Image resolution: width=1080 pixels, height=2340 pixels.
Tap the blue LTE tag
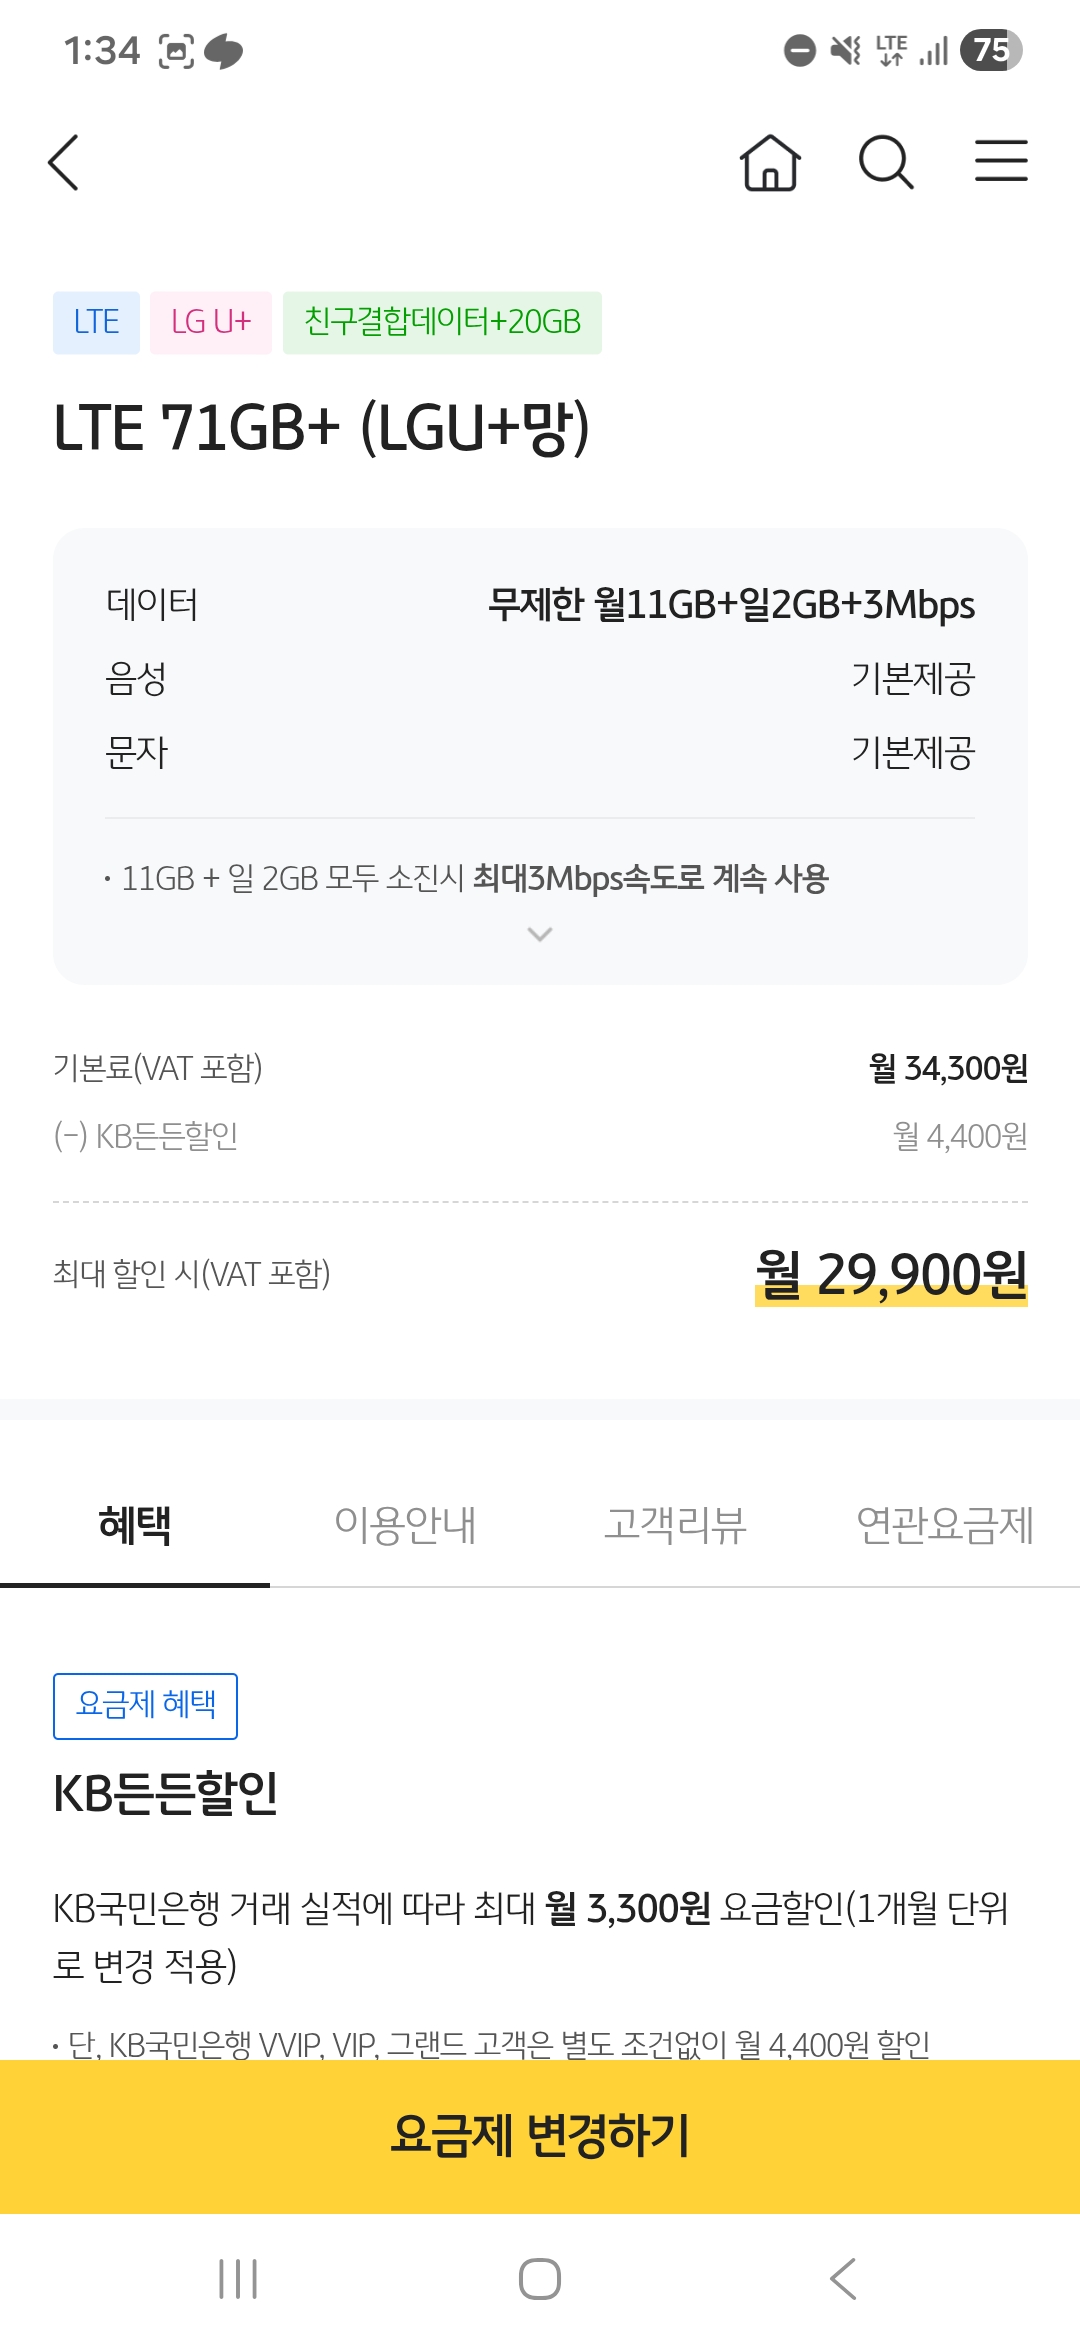coord(96,322)
